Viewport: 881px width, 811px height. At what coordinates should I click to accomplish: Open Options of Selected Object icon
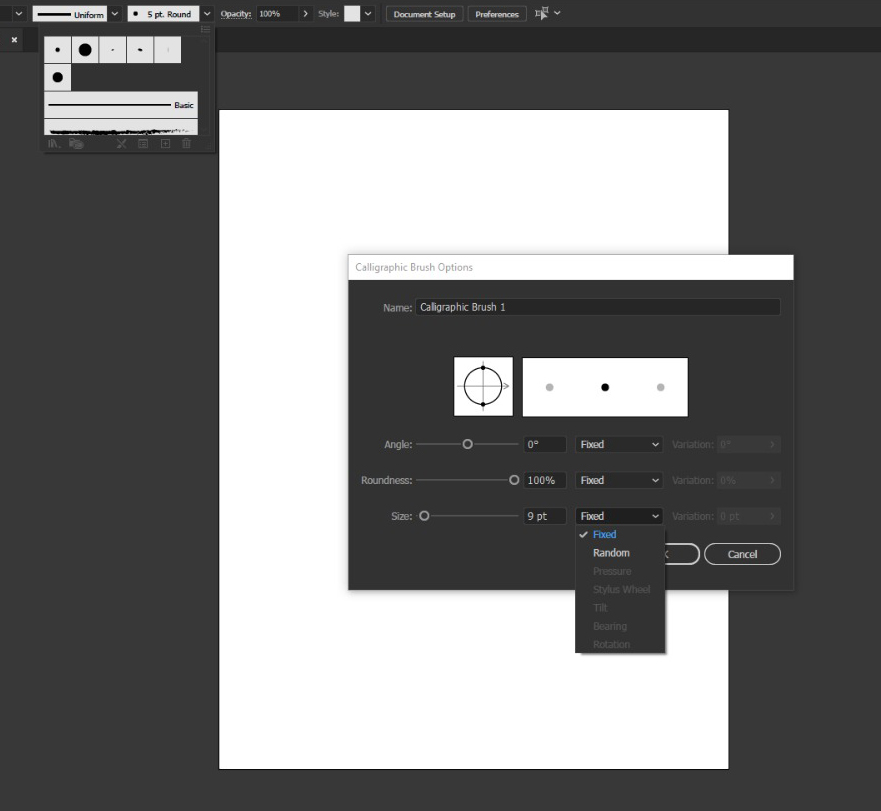[x=143, y=144]
